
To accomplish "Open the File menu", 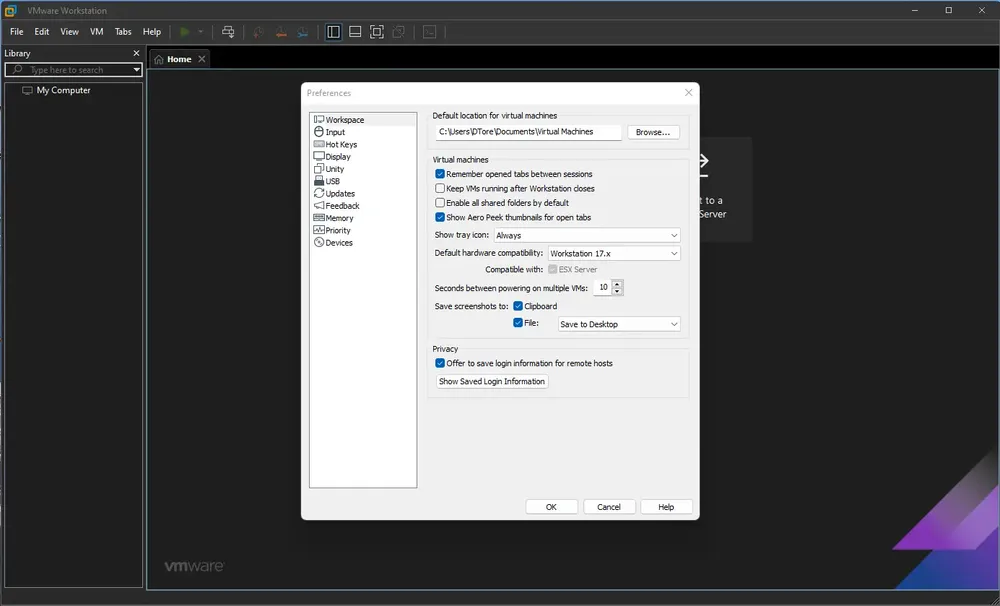I will point(17,32).
